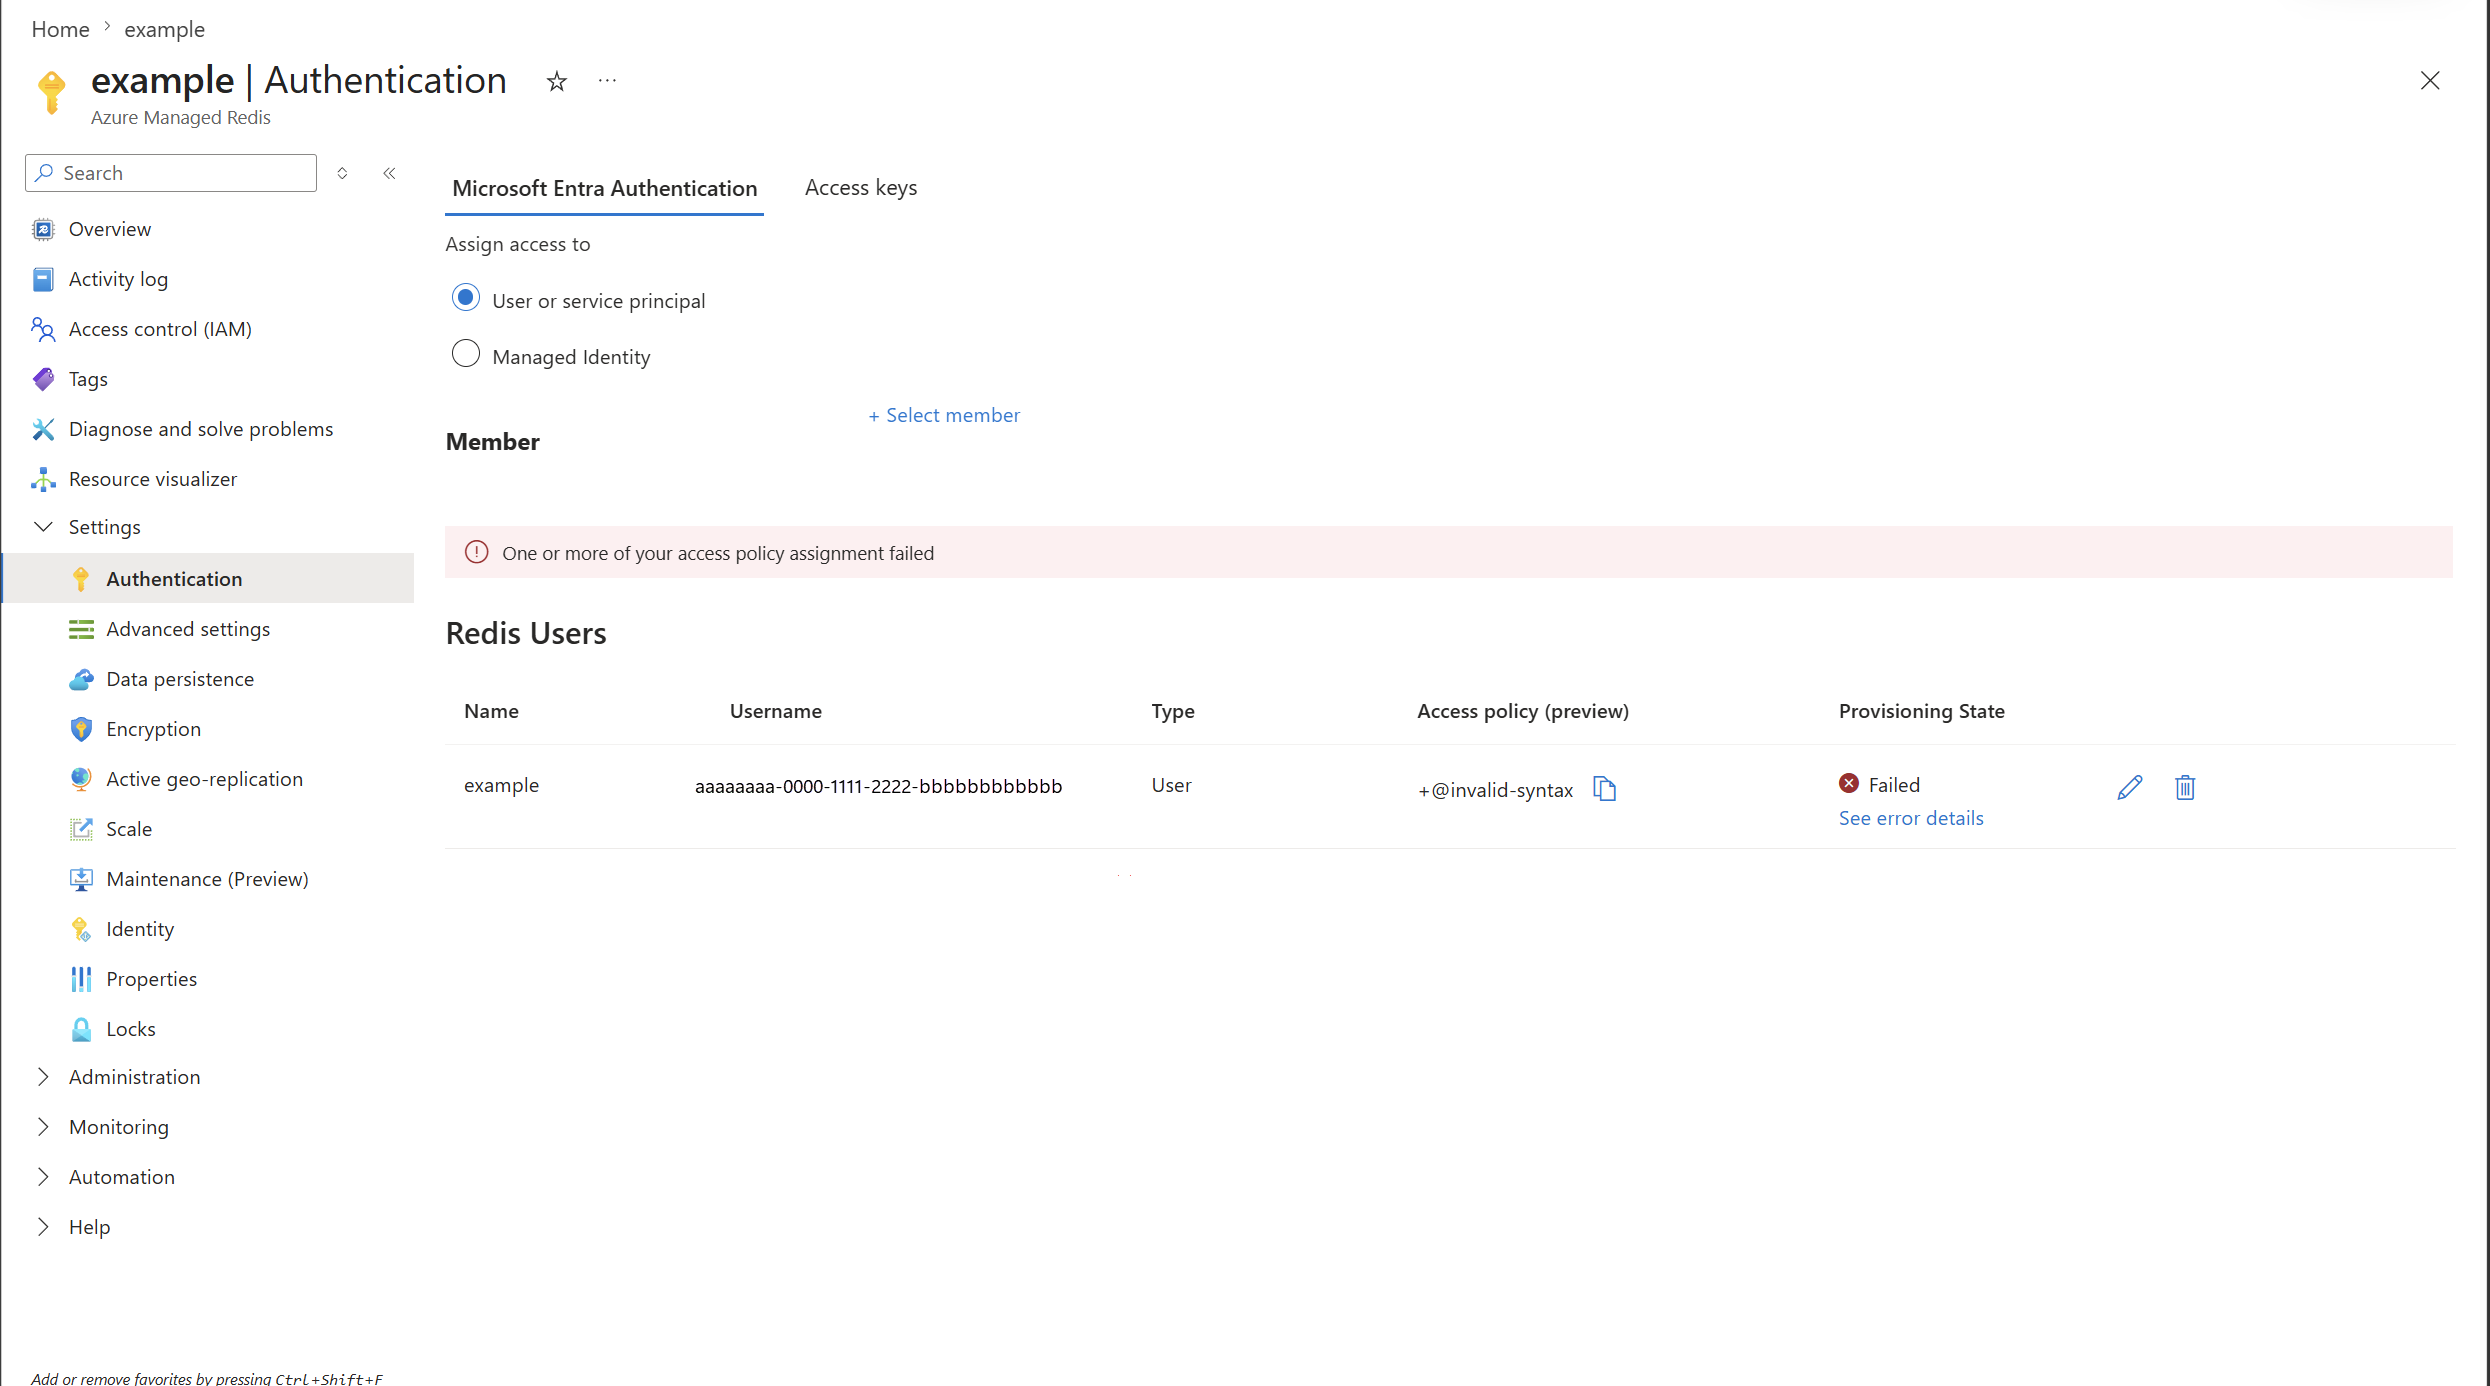The image size is (2490, 1386).
Task: Click the favorite star icon
Action: 557,81
